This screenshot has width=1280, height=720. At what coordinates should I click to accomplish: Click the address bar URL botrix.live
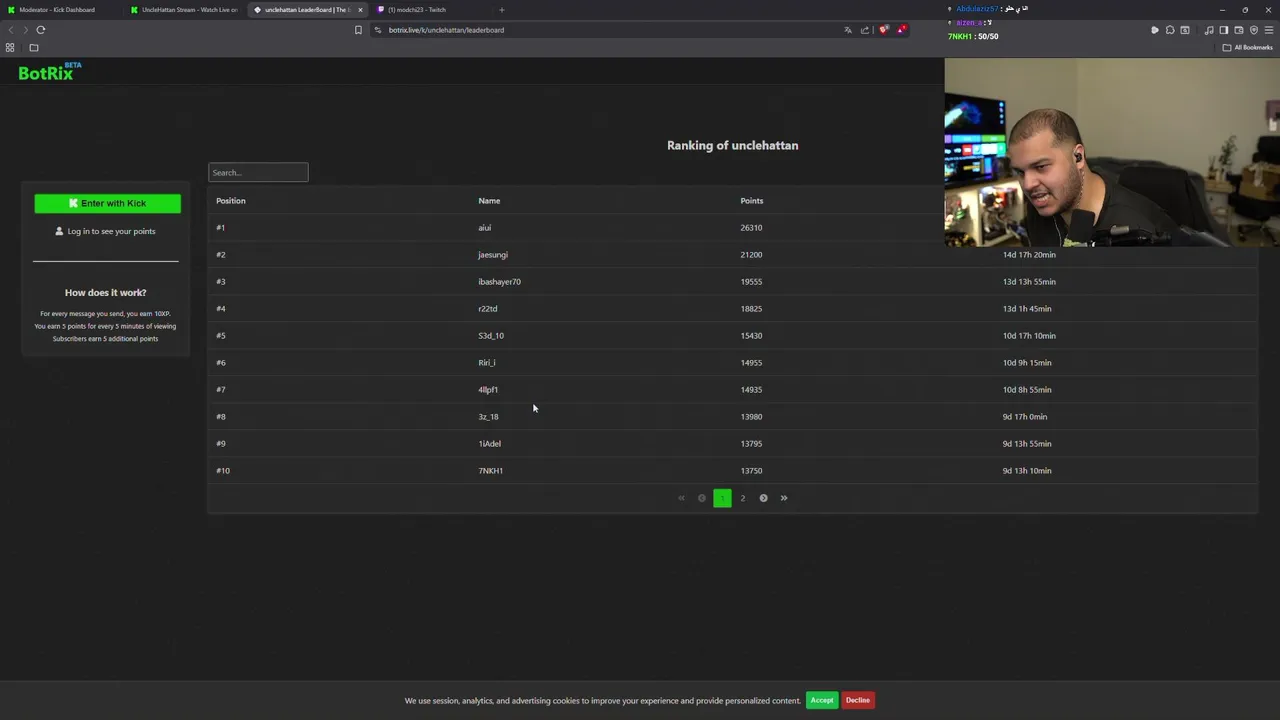(x=446, y=30)
